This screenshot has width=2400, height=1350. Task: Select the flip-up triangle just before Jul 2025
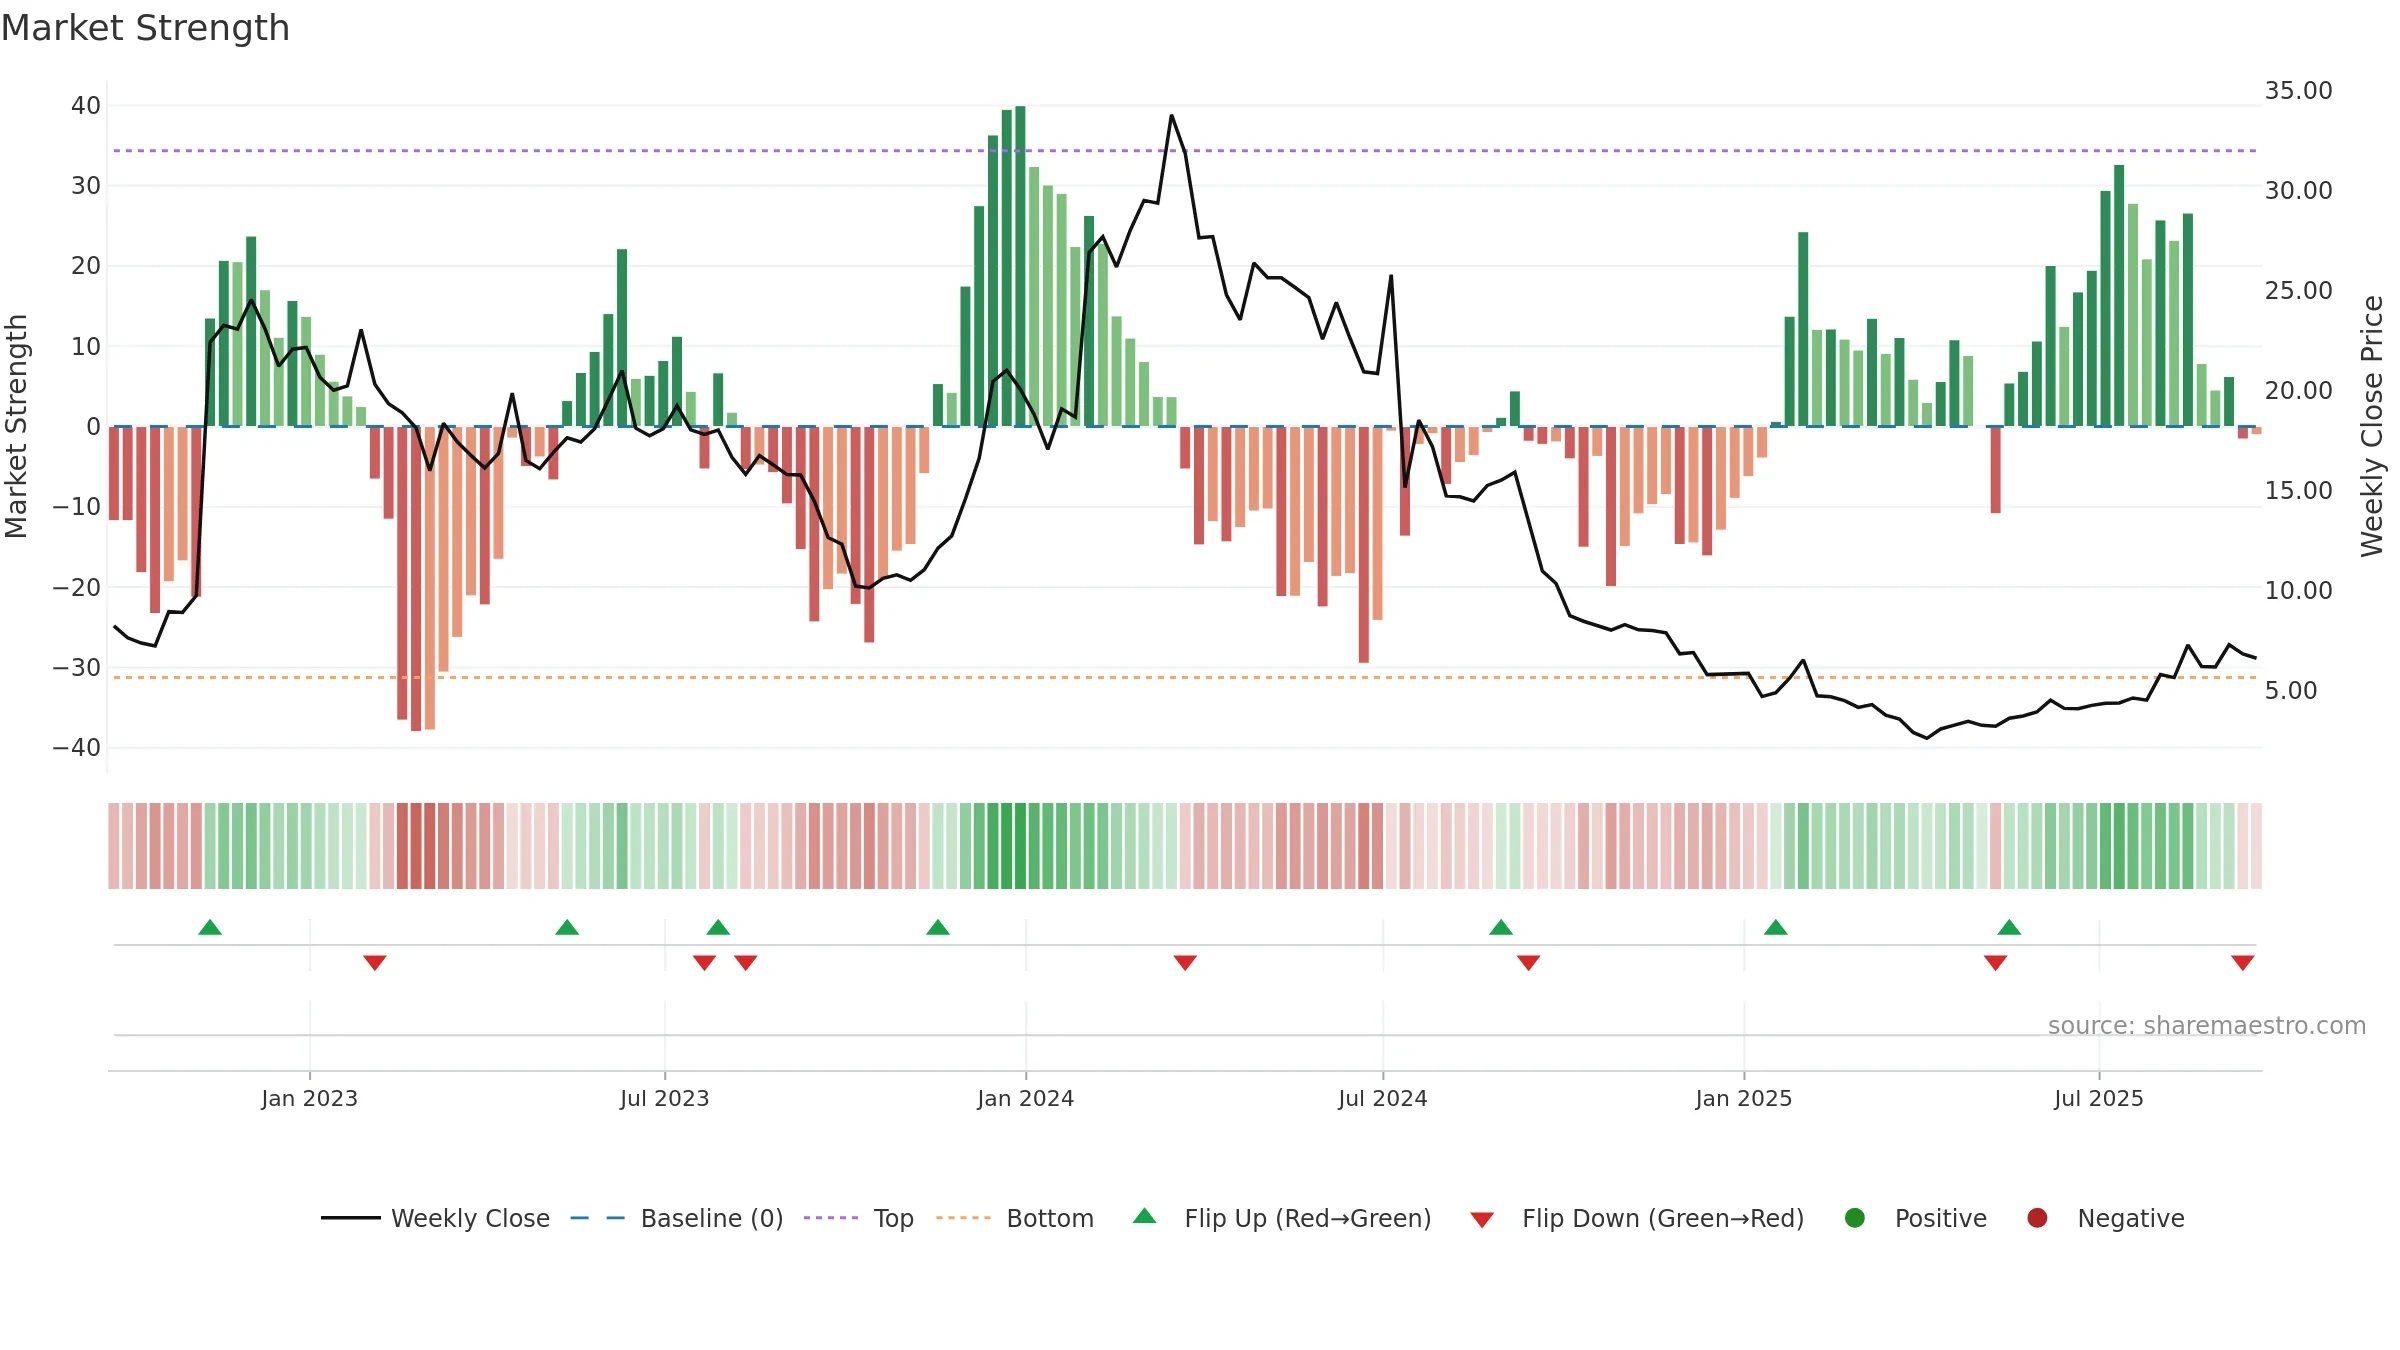point(2010,927)
